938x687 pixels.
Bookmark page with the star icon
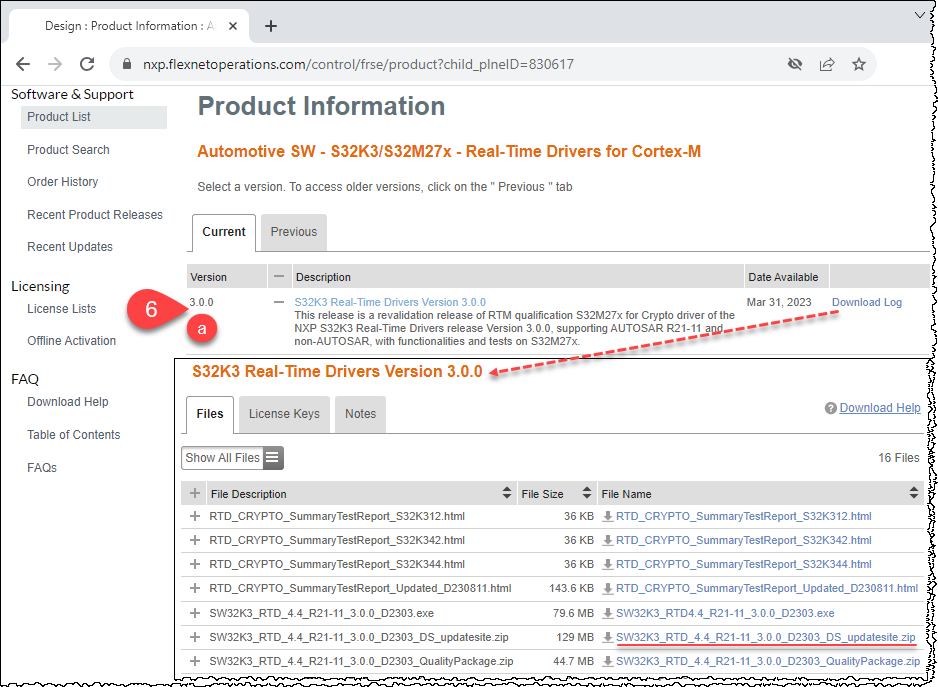click(859, 64)
